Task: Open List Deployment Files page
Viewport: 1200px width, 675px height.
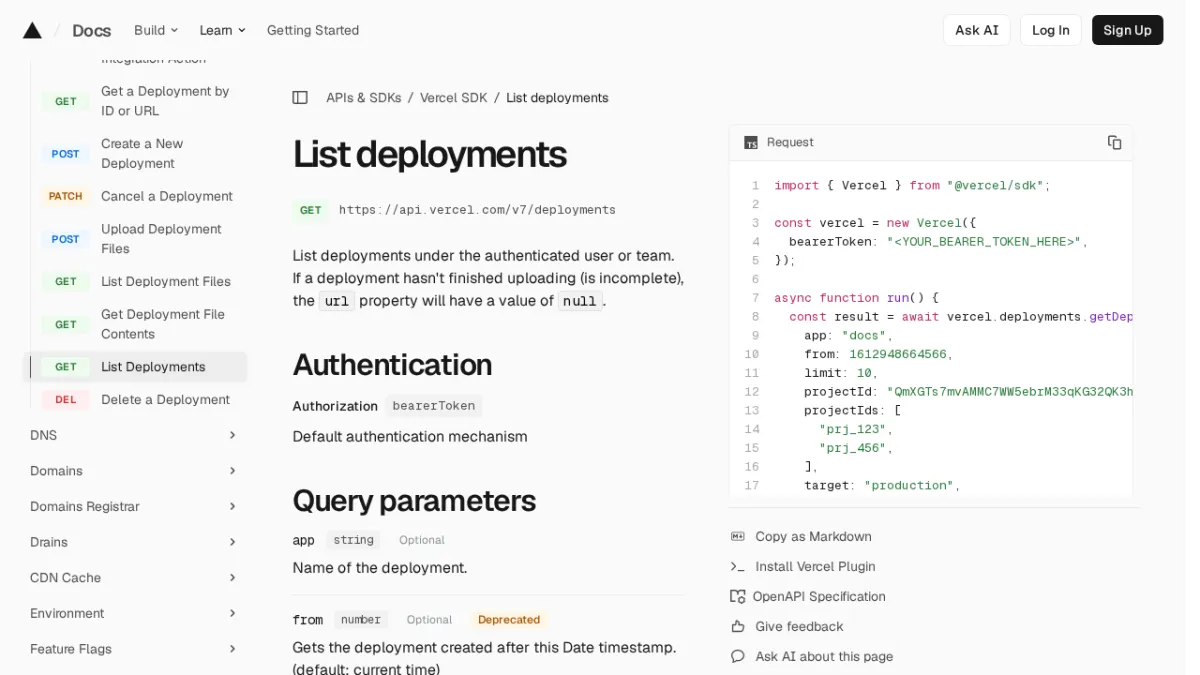Action: point(166,282)
